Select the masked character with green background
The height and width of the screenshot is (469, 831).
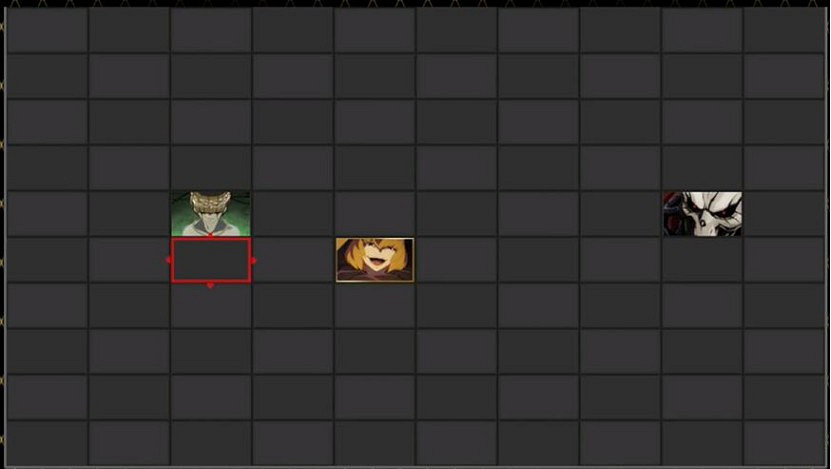211,214
